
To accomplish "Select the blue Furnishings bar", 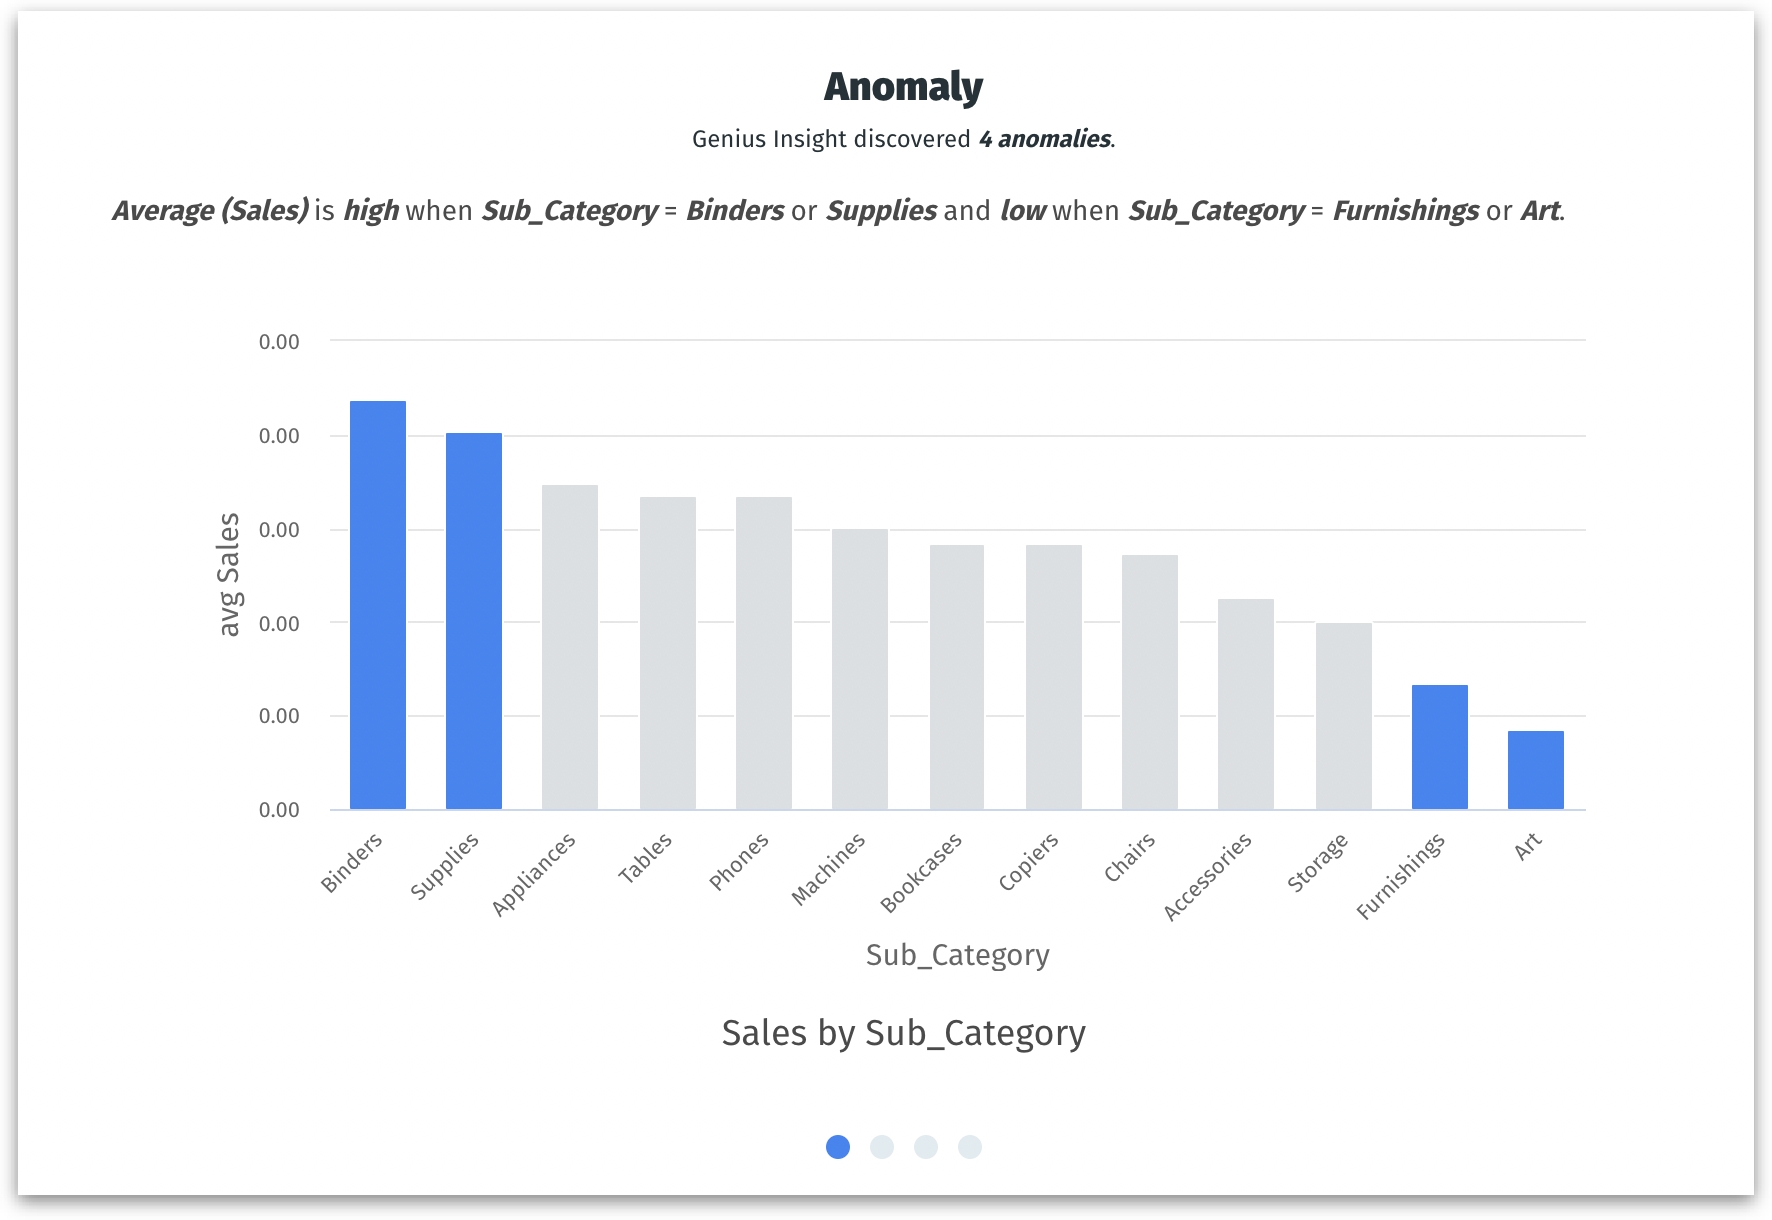I will 1440,747.
